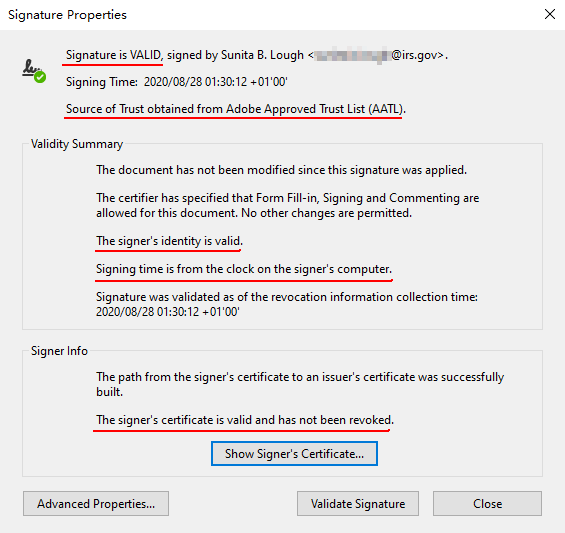The image size is (565, 533).
Task: Click the Signature Properties title text
Action: click(67, 15)
